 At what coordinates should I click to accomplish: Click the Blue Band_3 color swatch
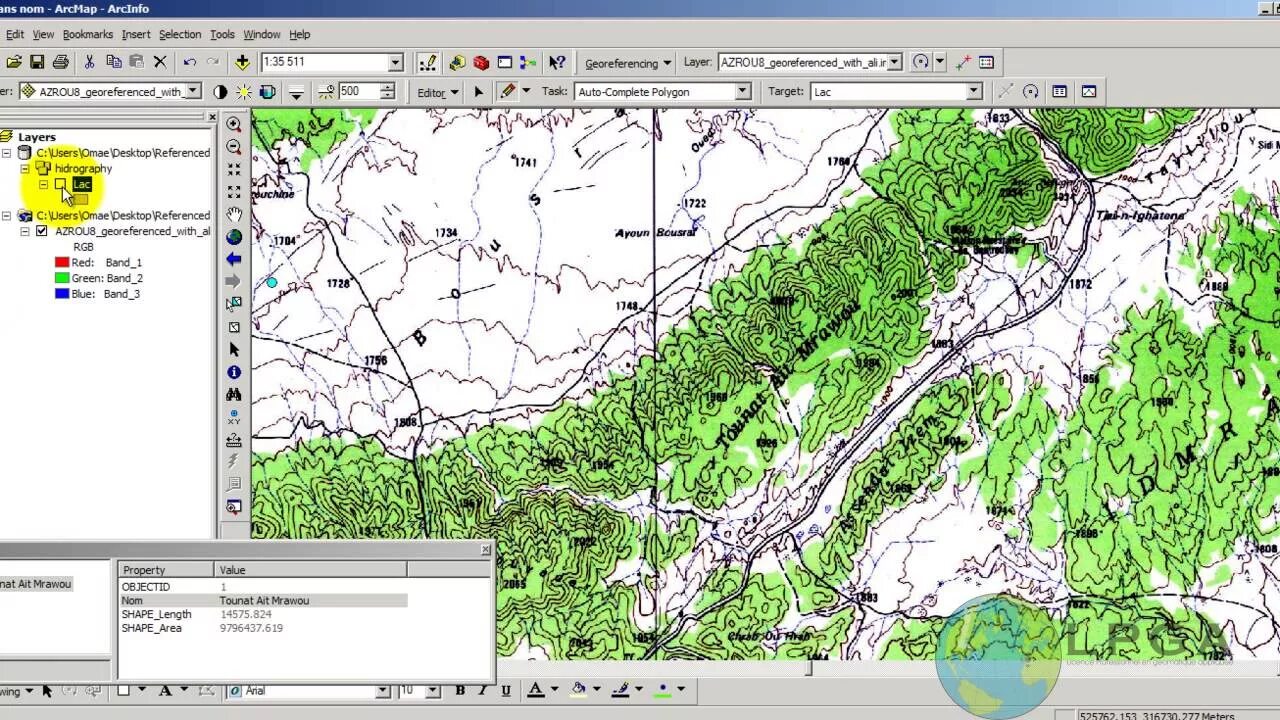(61, 294)
